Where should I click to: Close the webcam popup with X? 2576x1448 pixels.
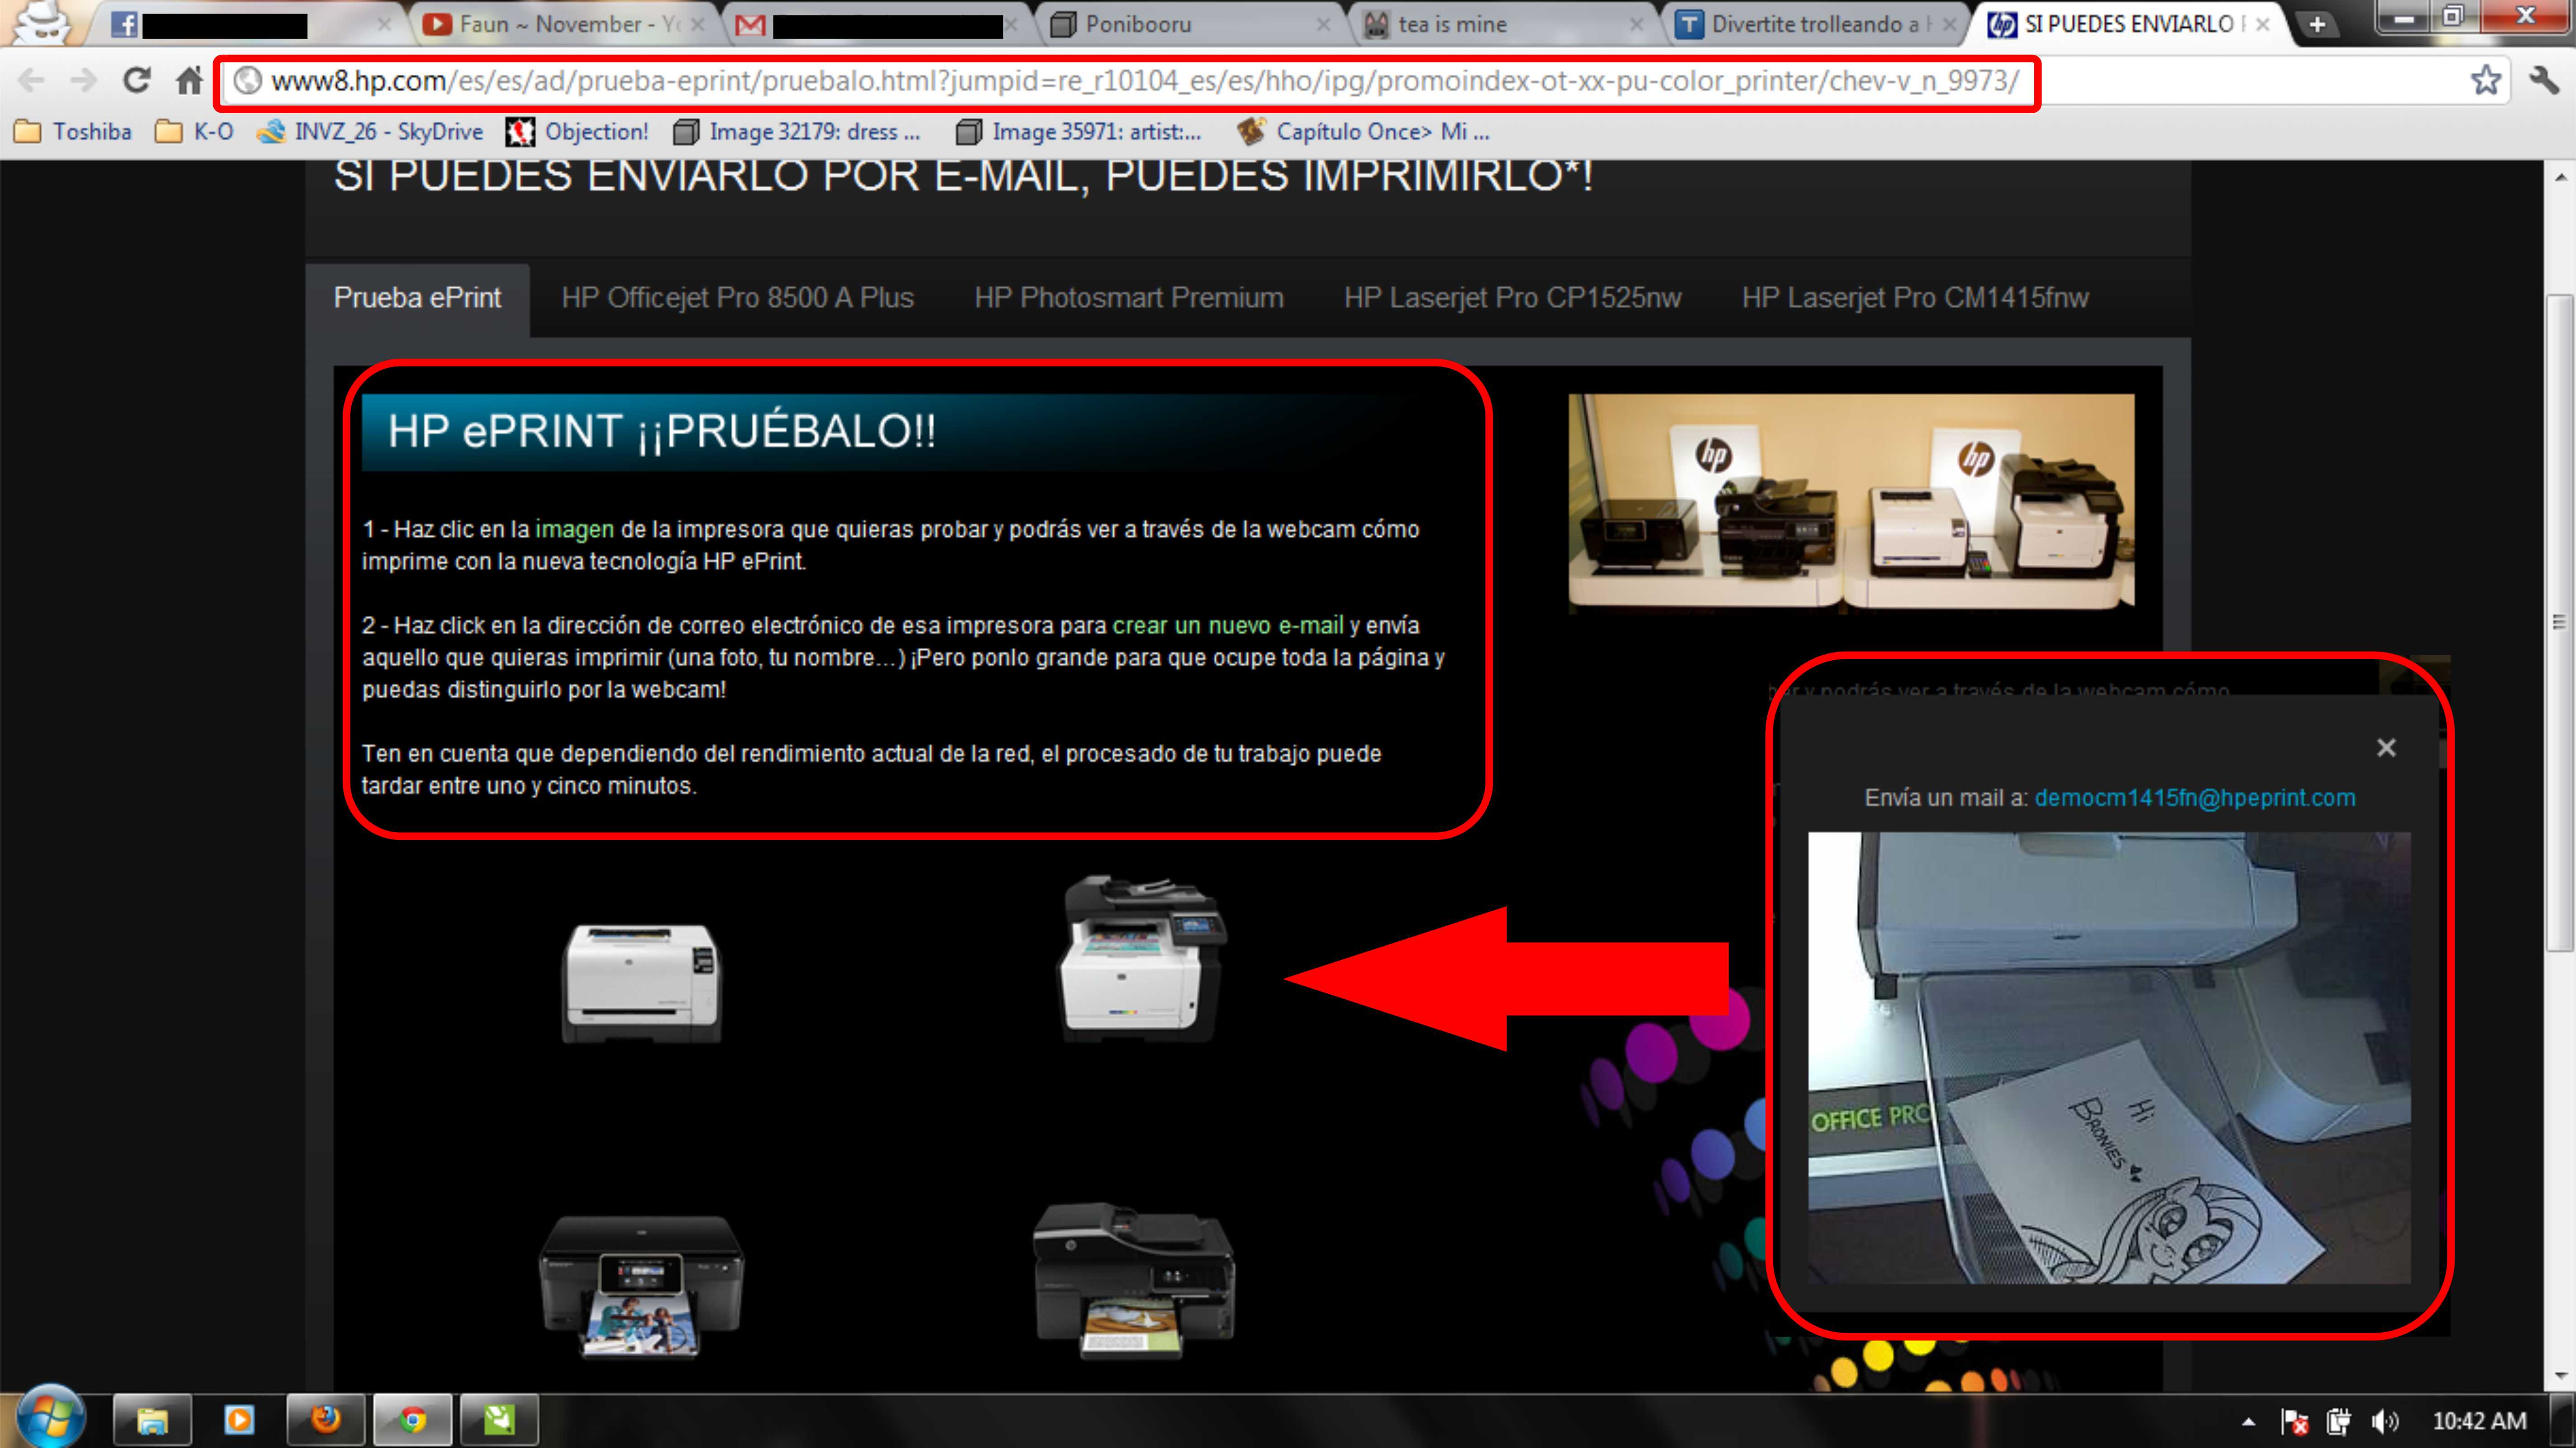[2386, 748]
